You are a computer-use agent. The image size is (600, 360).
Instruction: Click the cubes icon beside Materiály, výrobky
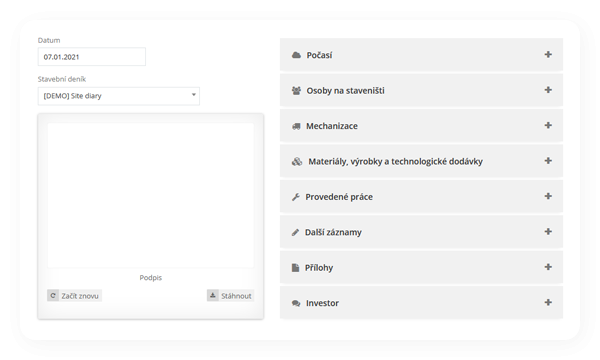[x=297, y=161]
